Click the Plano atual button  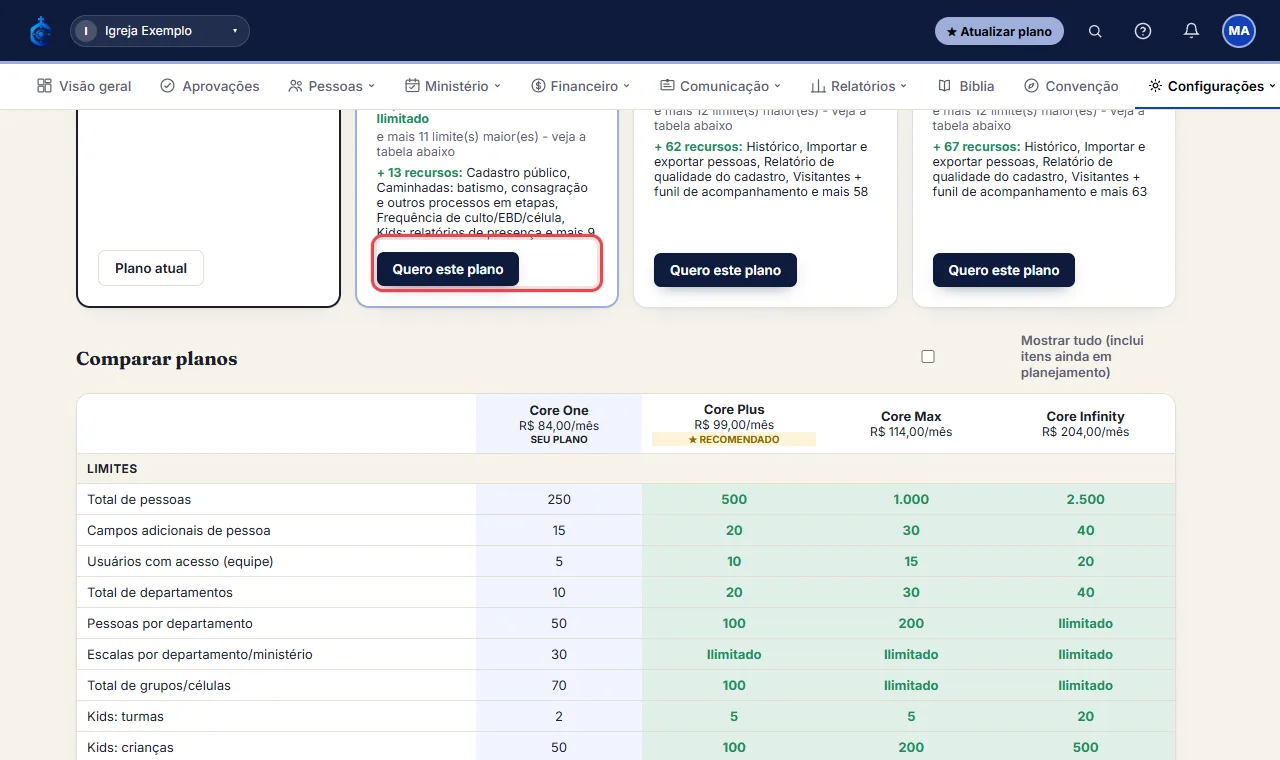tap(151, 268)
